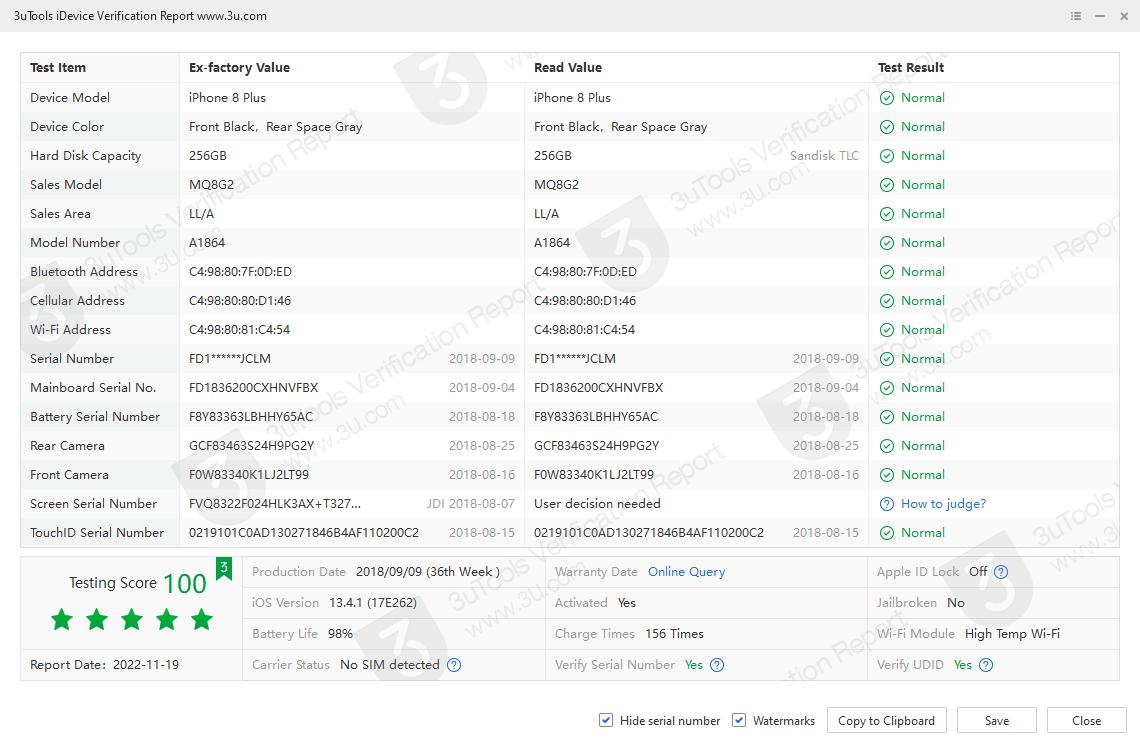Click the Testing Score 100 value
This screenshot has width=1140, height=749.
click(185, 583)
